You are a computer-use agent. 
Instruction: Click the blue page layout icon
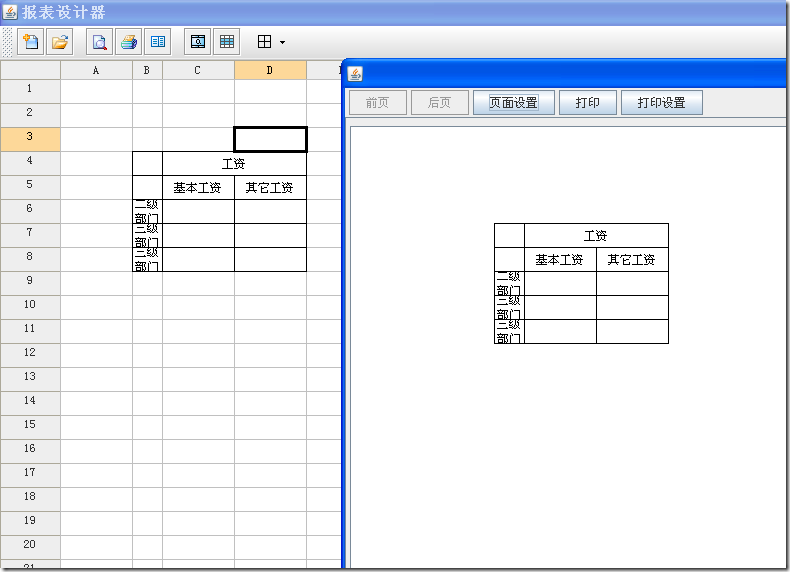[157, 42]
